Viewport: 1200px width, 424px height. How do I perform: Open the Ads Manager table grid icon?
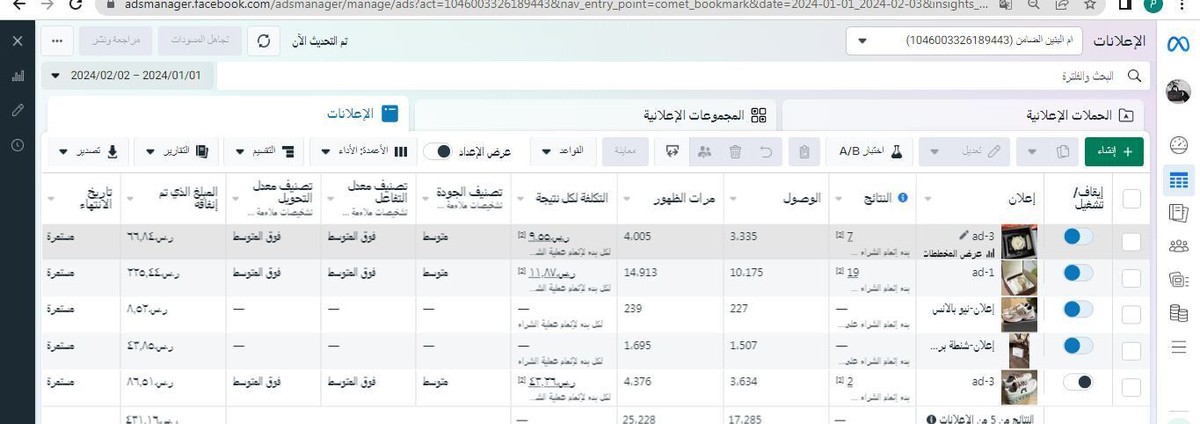click(1177, 180)
